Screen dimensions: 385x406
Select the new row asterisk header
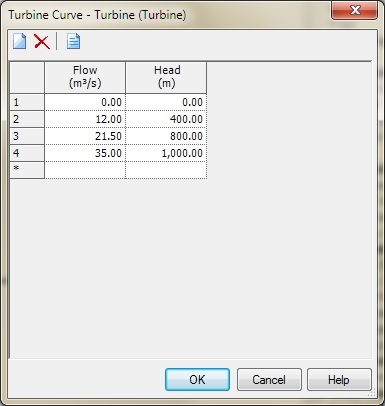pyautogui.click(x=27, y=170)
